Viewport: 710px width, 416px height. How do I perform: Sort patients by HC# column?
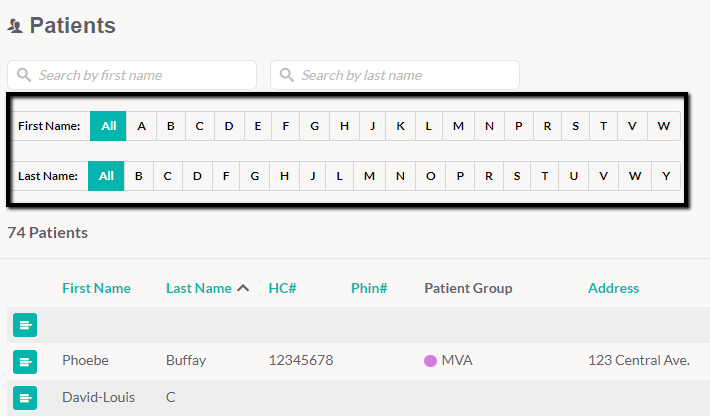point(283,288)
